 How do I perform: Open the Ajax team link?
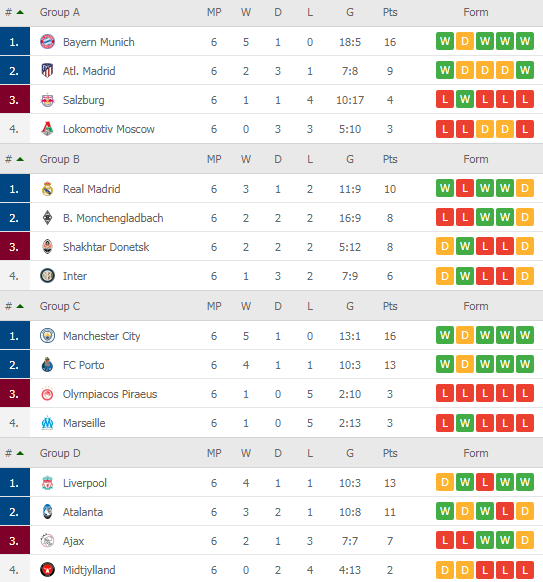tap(73, 541)
